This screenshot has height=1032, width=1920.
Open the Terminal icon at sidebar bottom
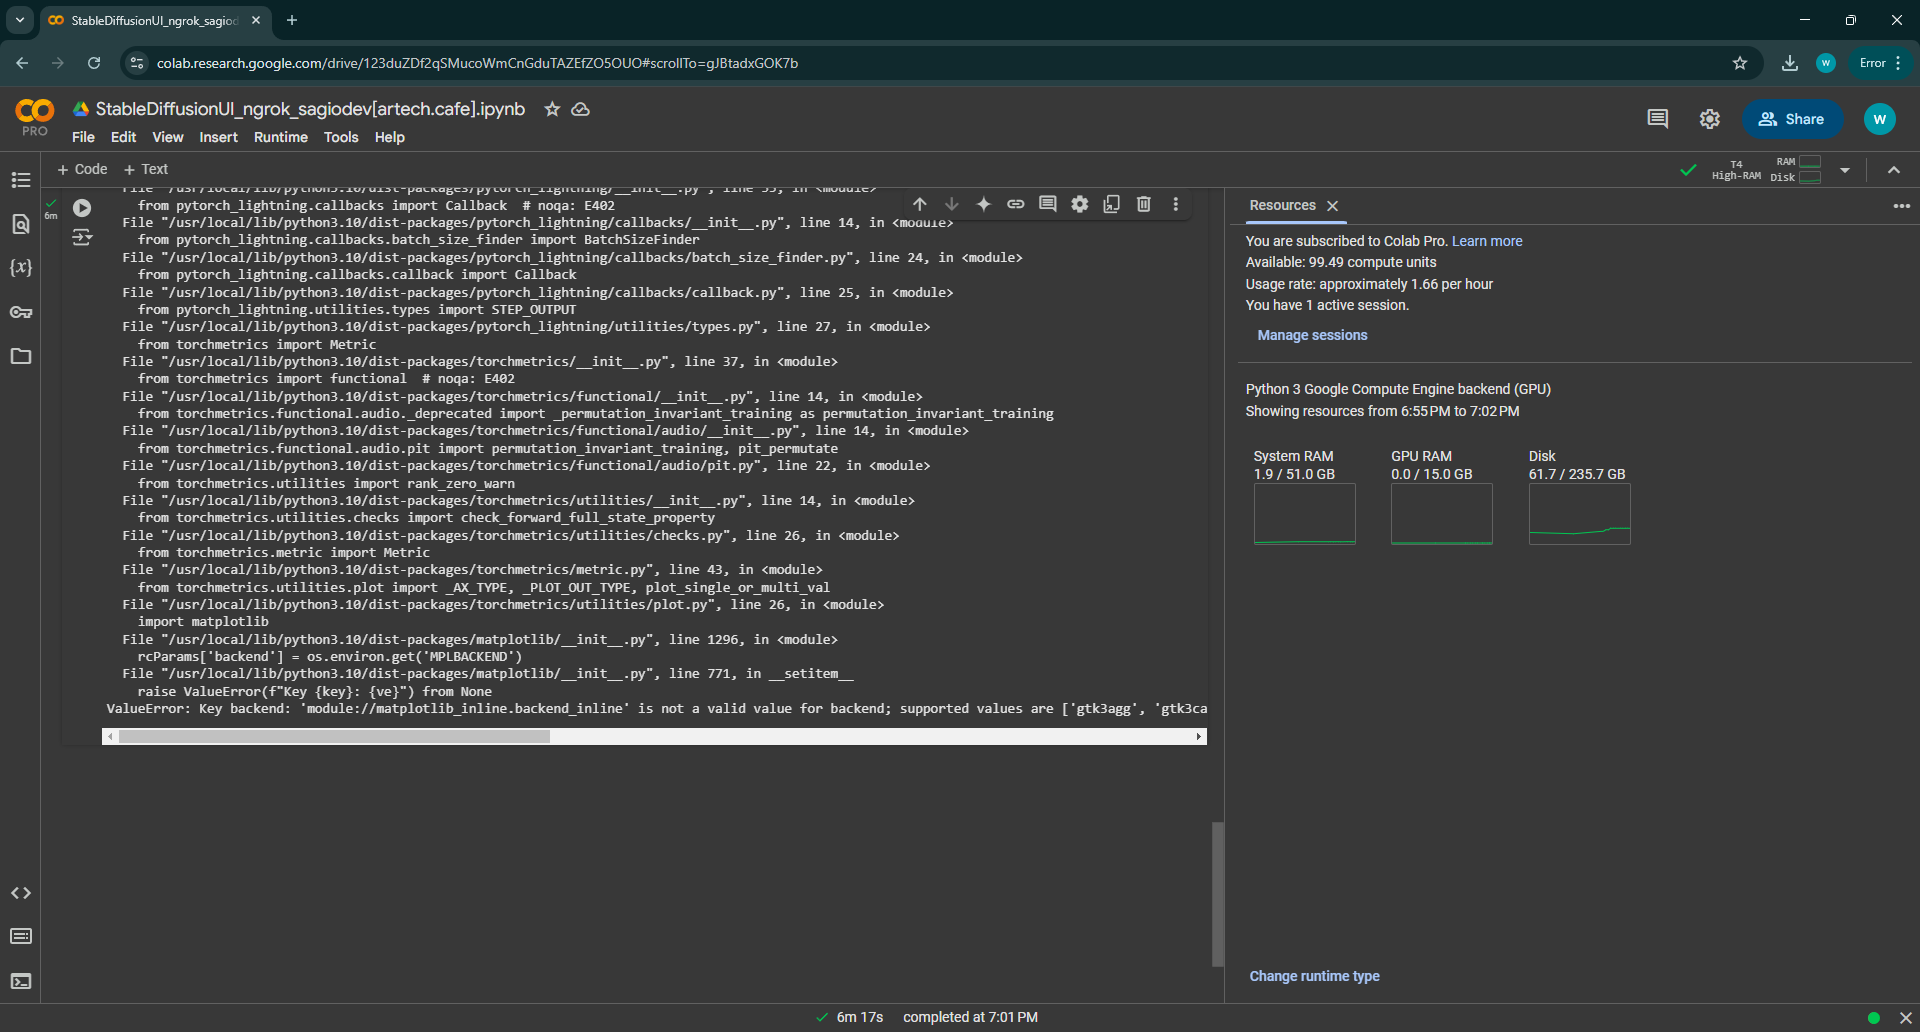coord(21,981)
